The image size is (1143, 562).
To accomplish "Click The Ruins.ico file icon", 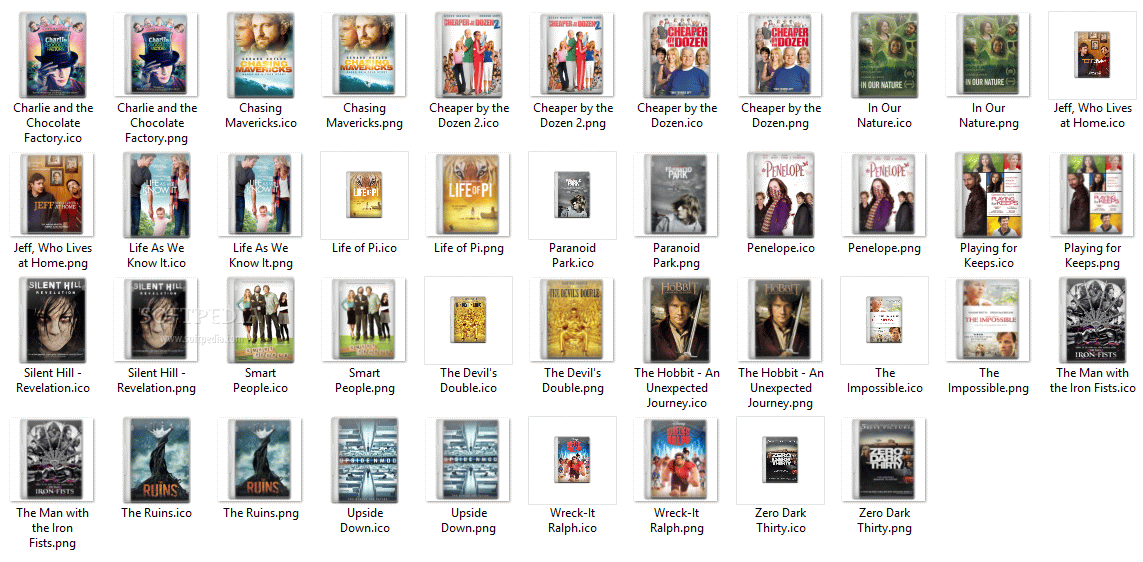I will pos(156,458).
